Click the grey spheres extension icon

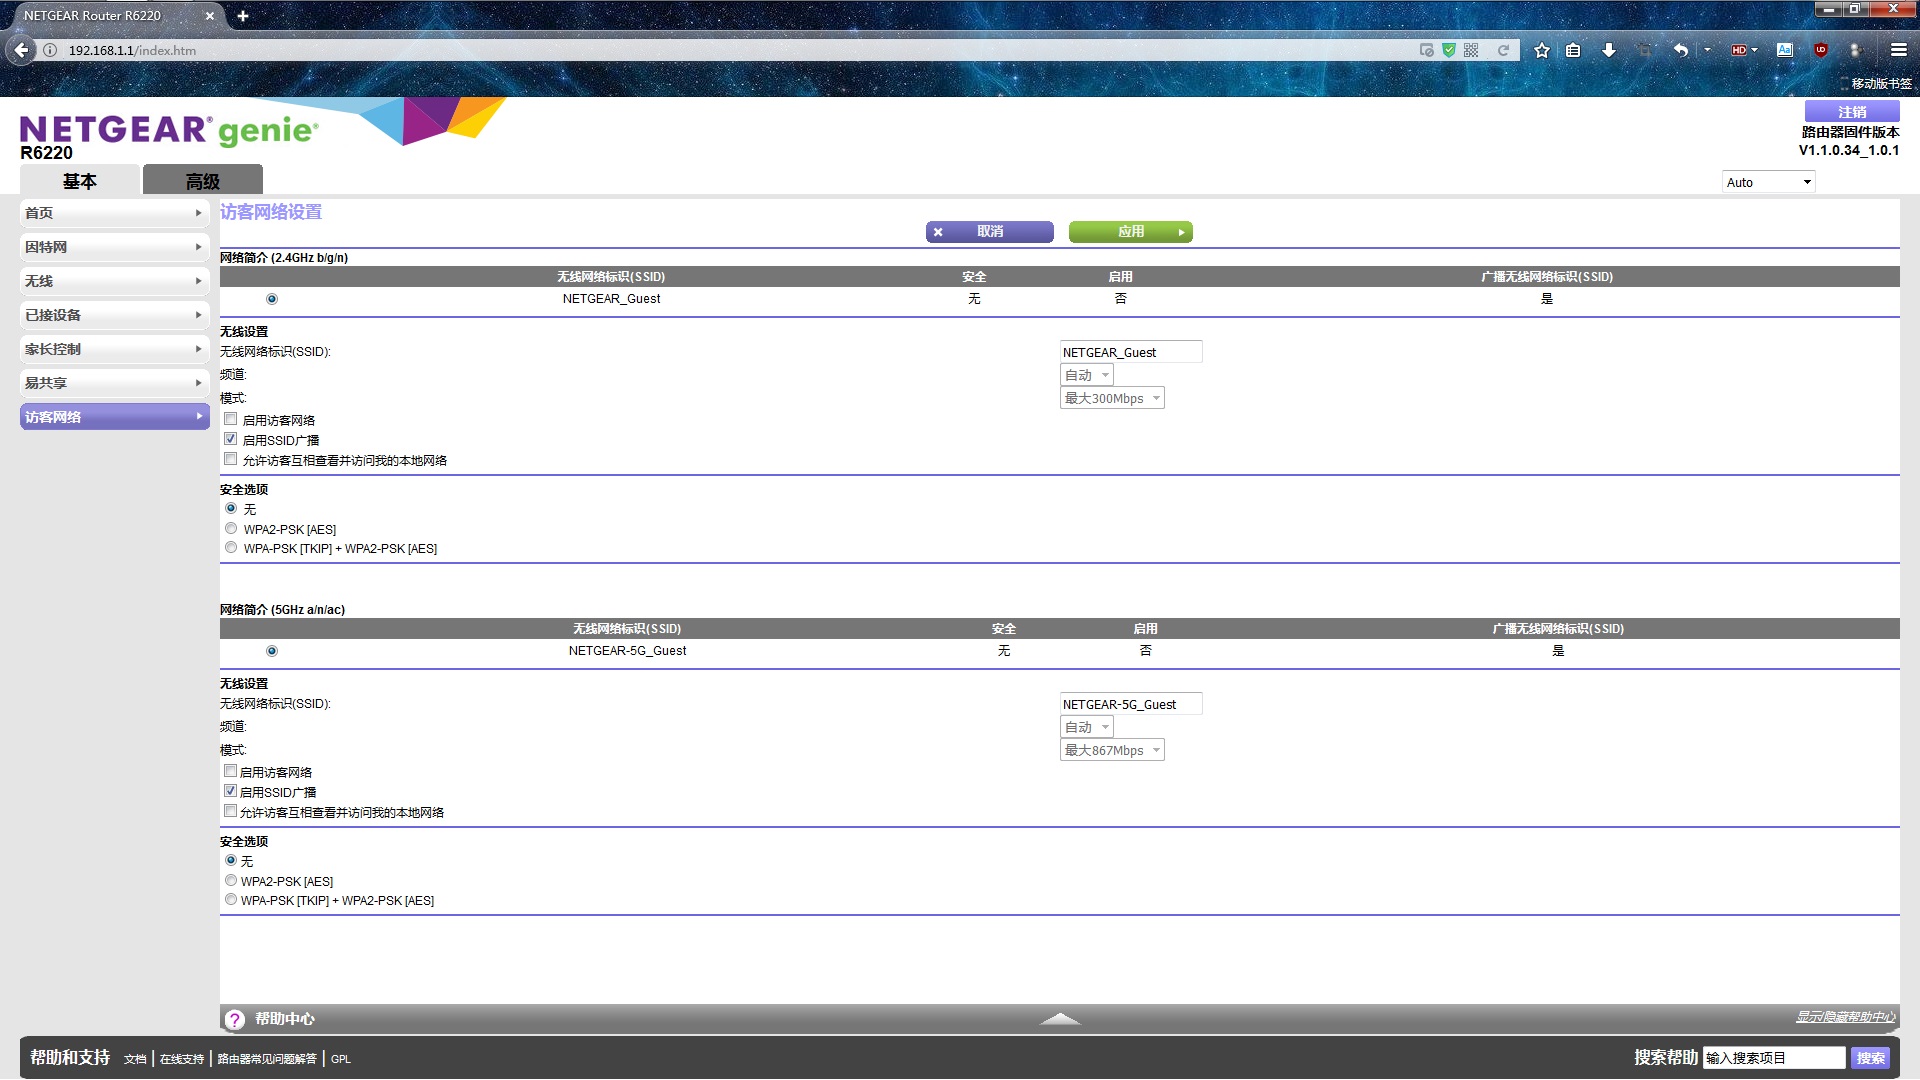[x=1856, y=50]
